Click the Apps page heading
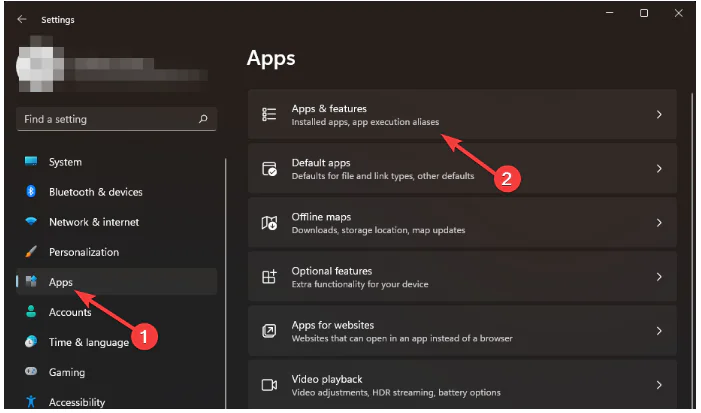The height and width of the screenshot is (413, 701). 271,59
